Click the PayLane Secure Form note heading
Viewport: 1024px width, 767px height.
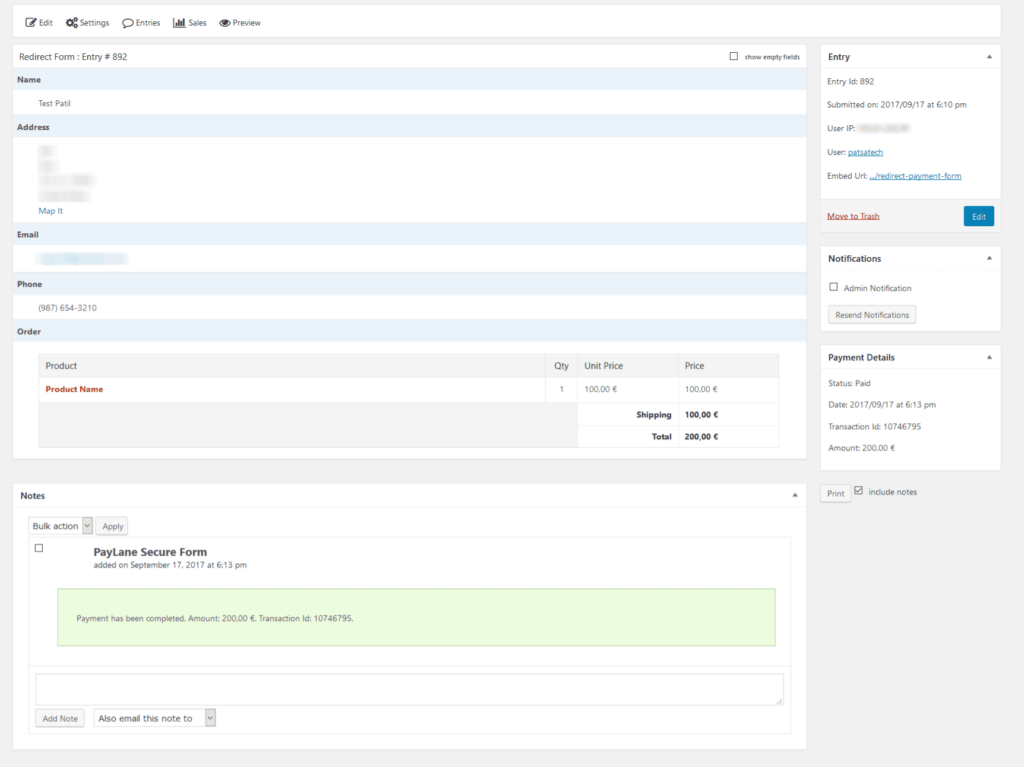pos(150,552)
